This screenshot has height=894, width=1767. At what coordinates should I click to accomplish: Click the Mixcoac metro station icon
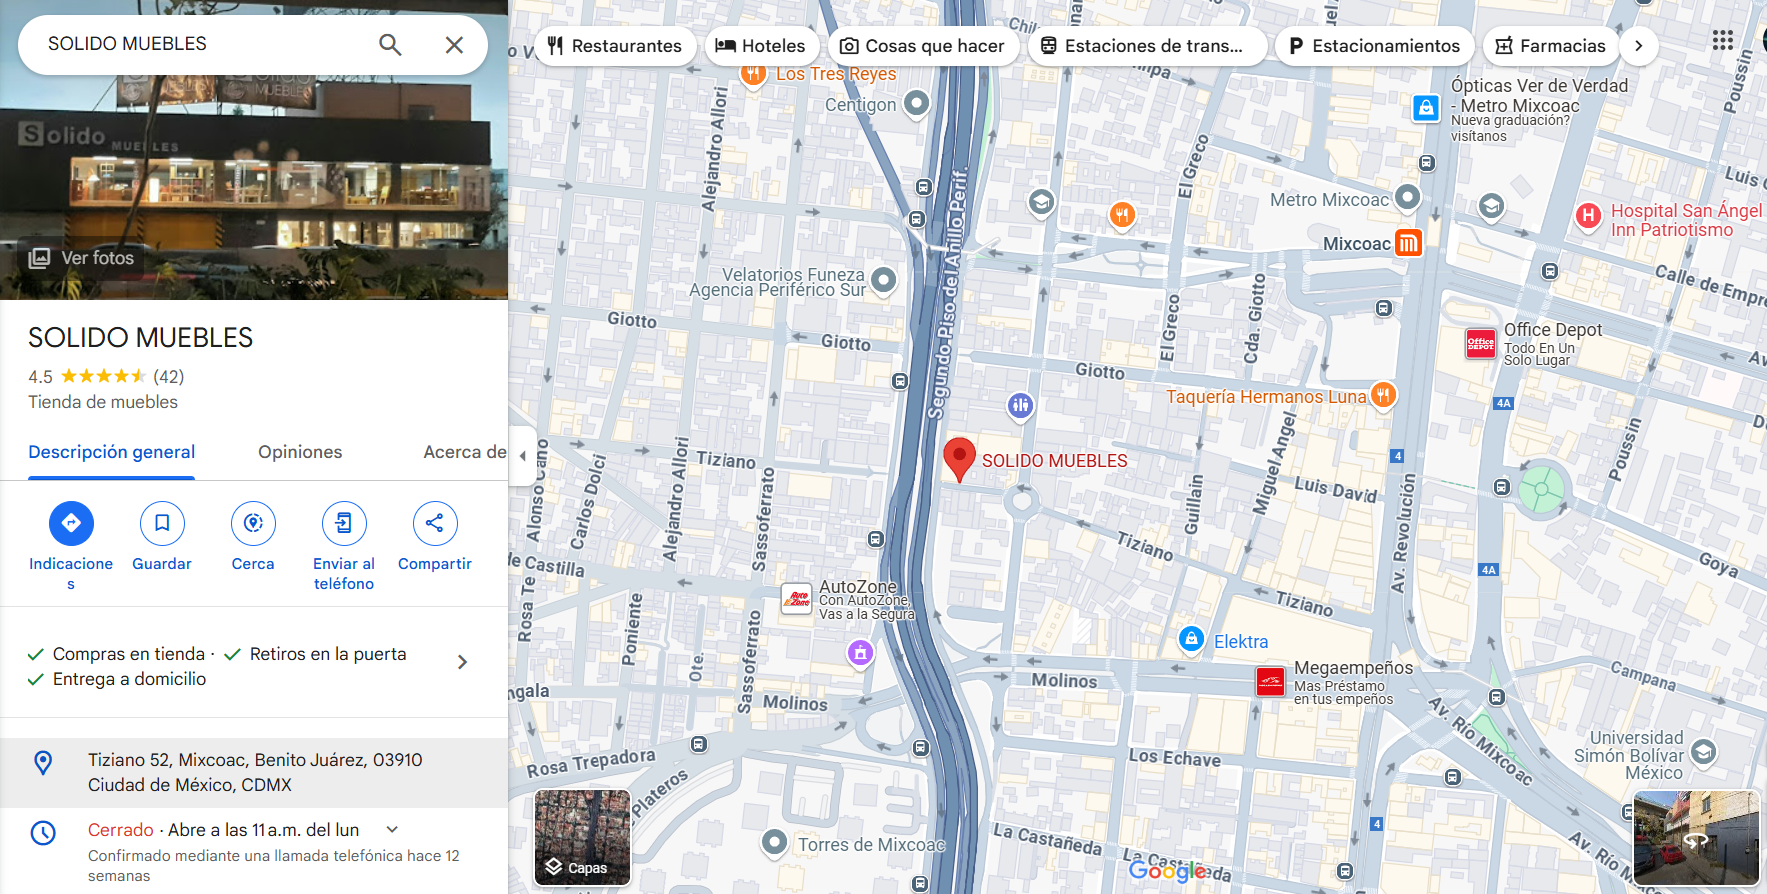point(1408,243)
